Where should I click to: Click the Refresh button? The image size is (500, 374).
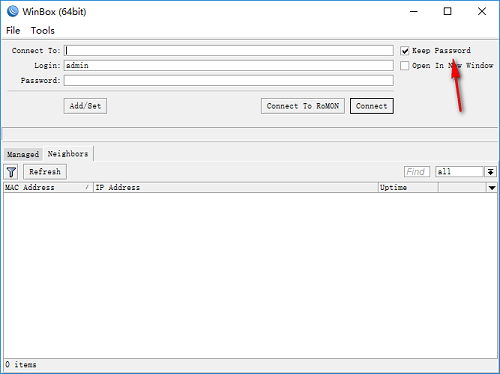[45, 172]
